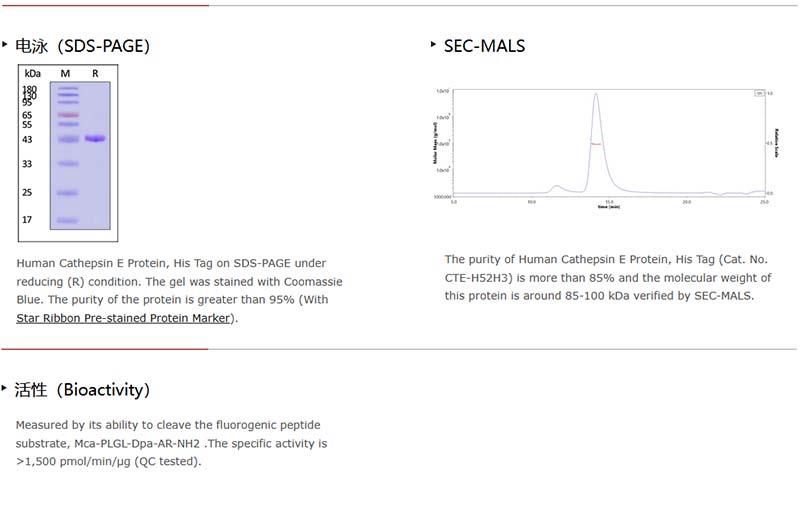Click the kDa label on the gel
This screenshot has height=507, width=800.
click(x=33, y=74)
